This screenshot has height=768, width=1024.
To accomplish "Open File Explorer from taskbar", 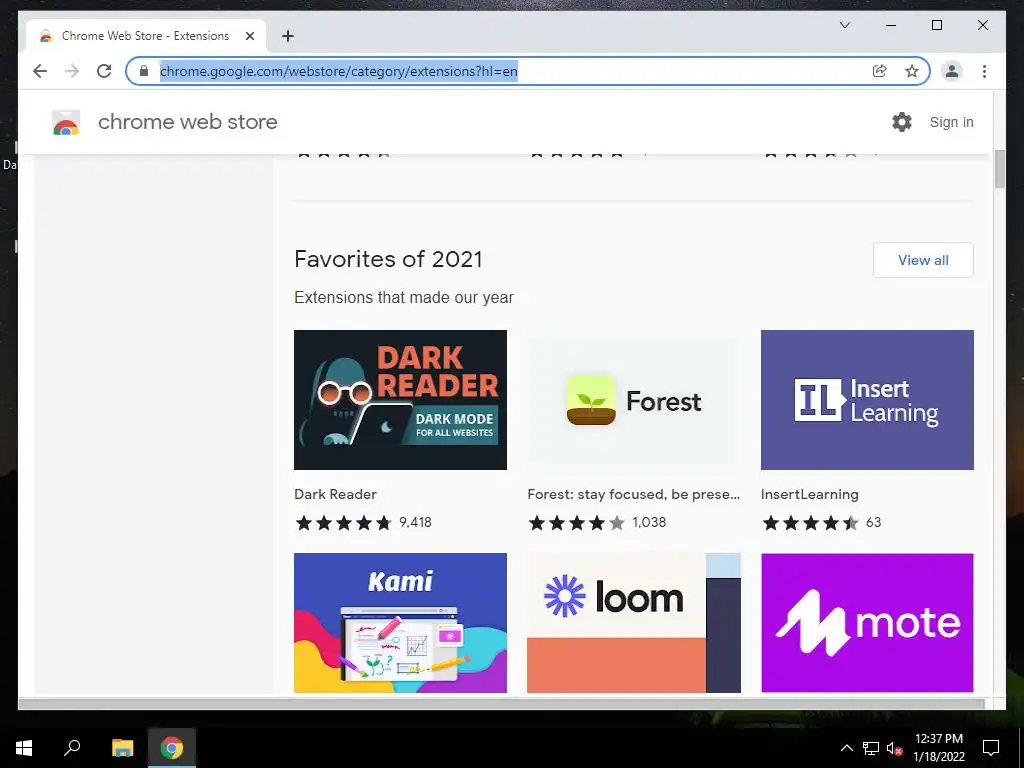I will [x=122, y=748].
